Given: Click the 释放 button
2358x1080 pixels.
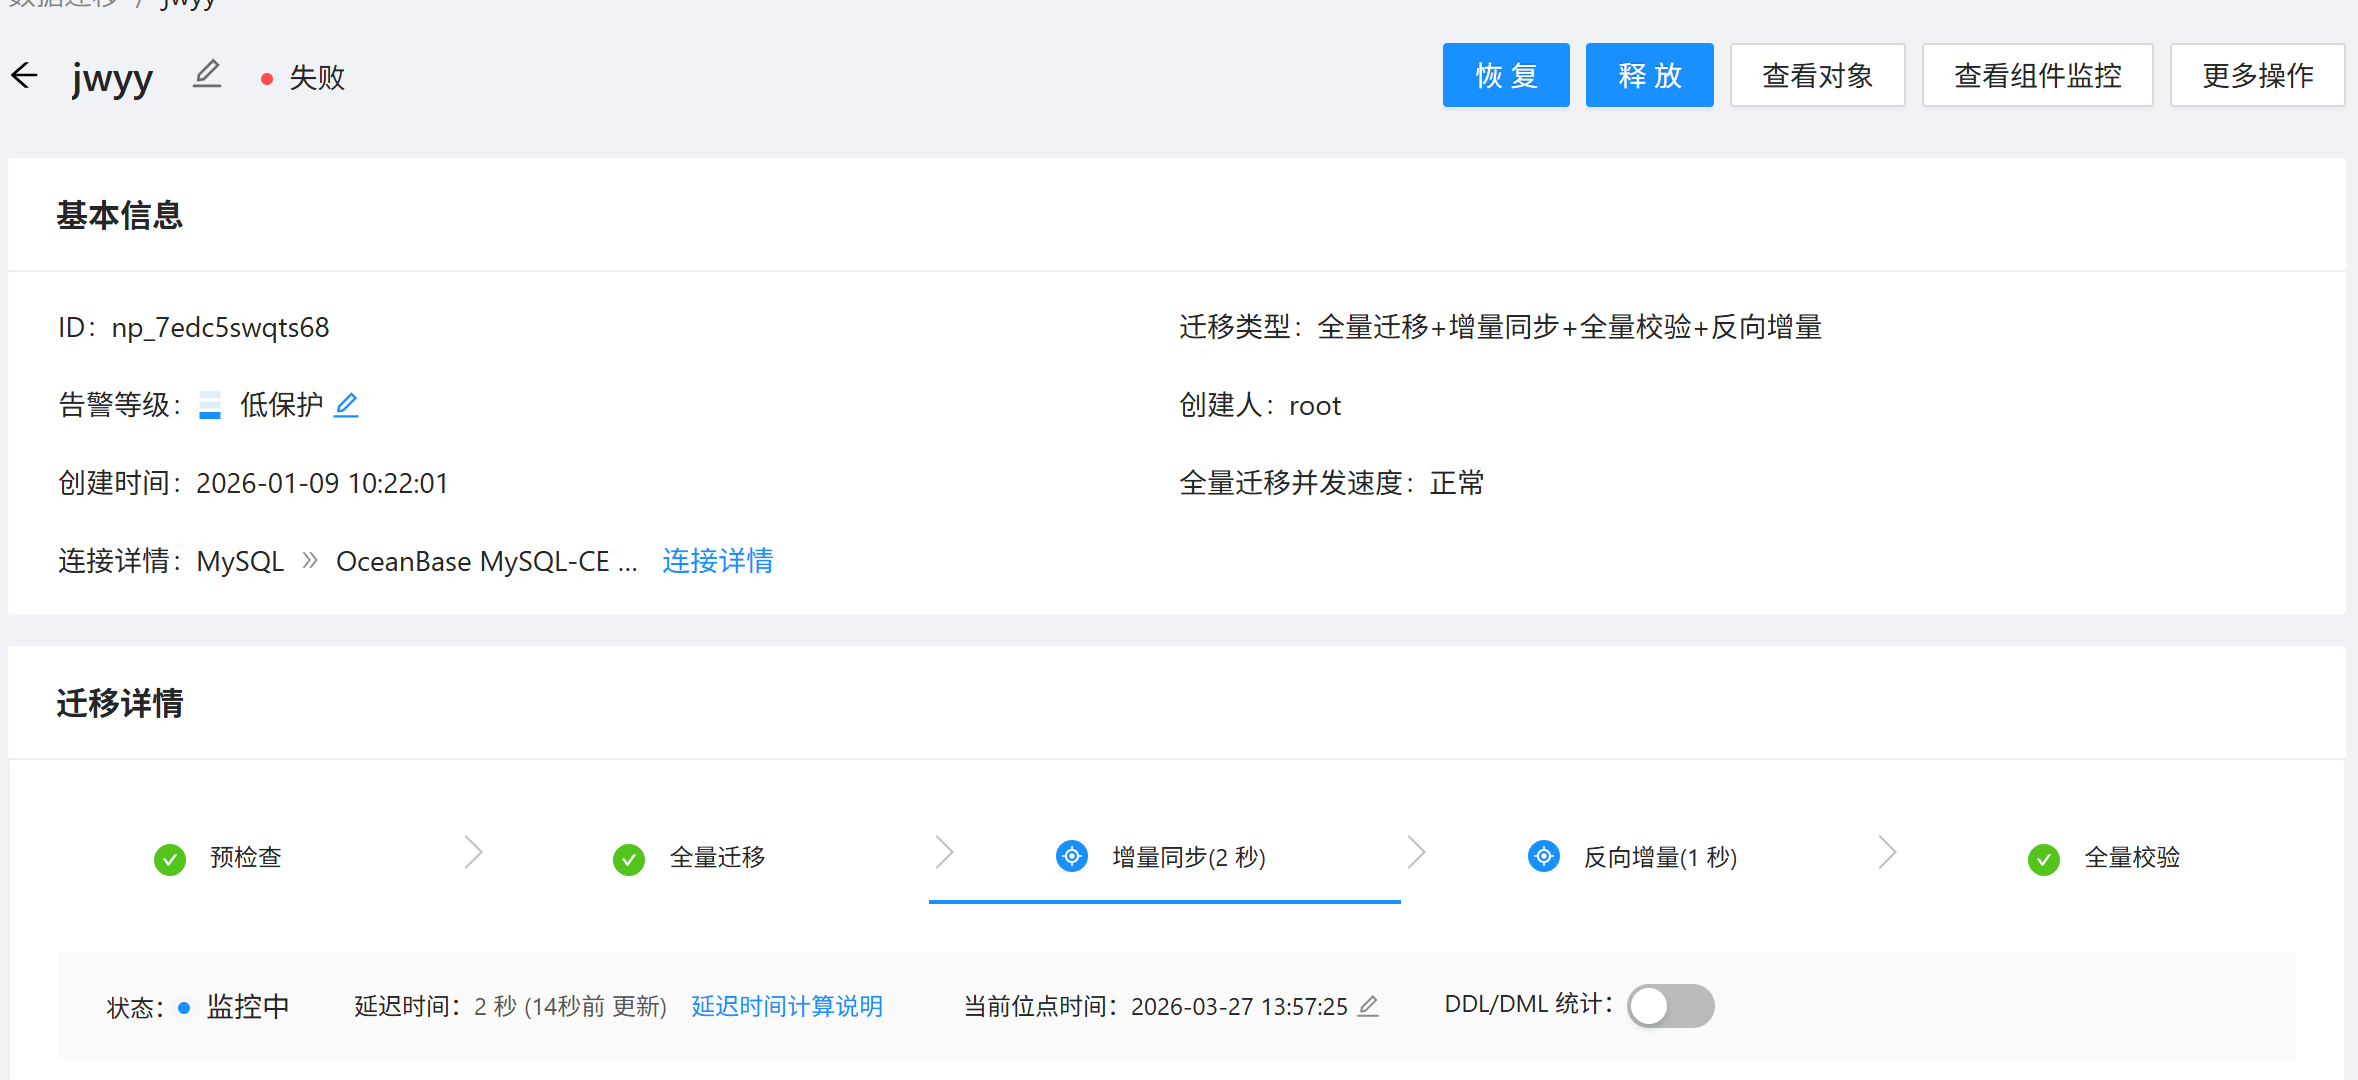Looking at the screenshot, I should tap(1649, 76).
